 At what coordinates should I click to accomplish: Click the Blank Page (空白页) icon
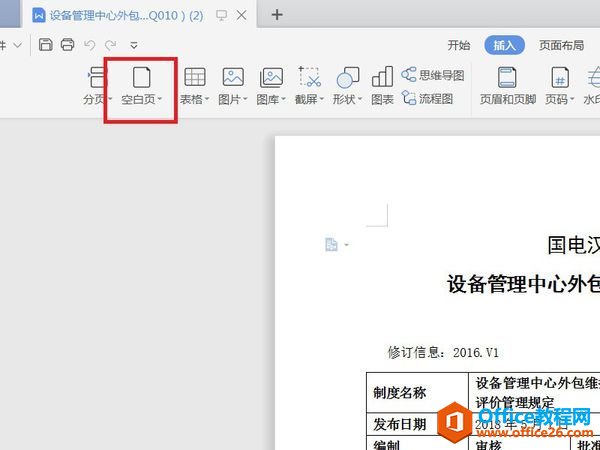(141, 78)
